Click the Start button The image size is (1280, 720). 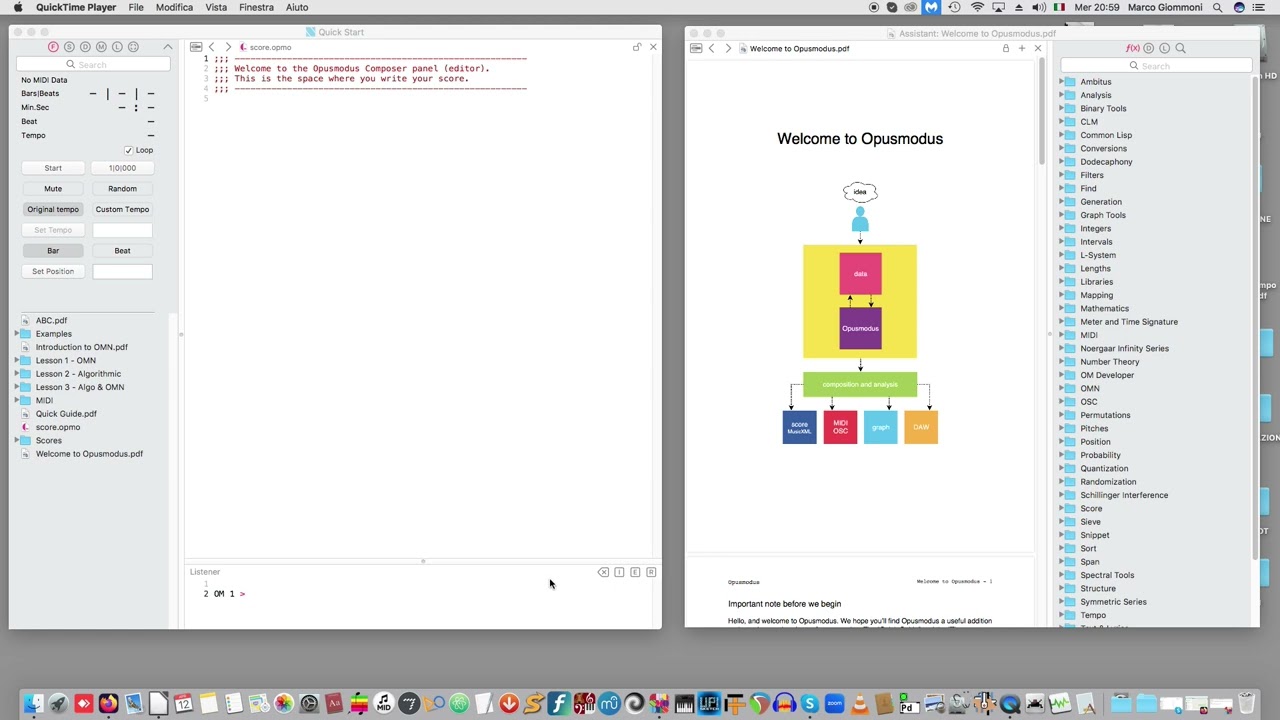53,168
